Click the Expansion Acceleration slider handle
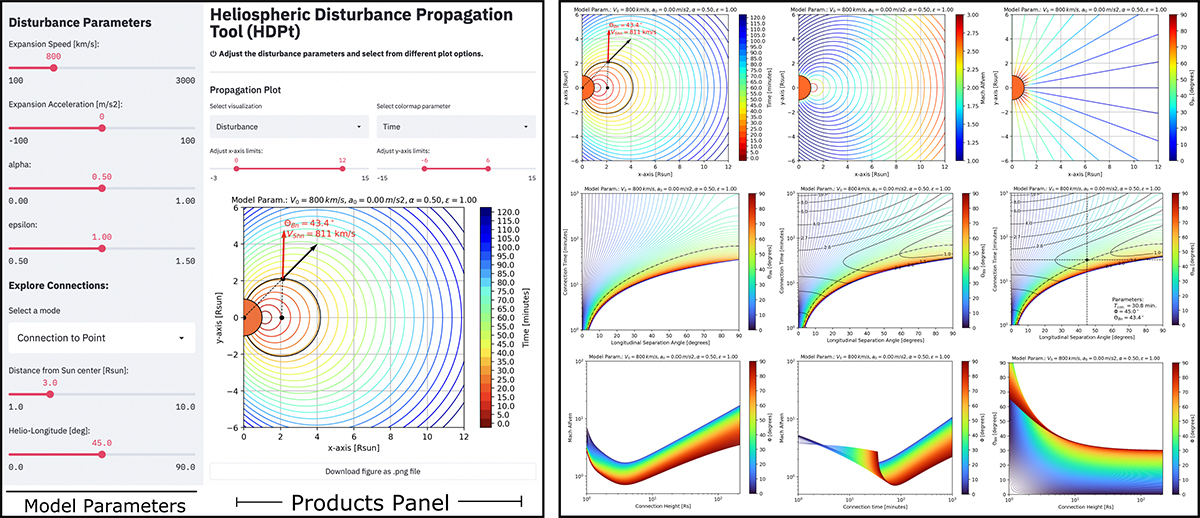 click(101, 128)
